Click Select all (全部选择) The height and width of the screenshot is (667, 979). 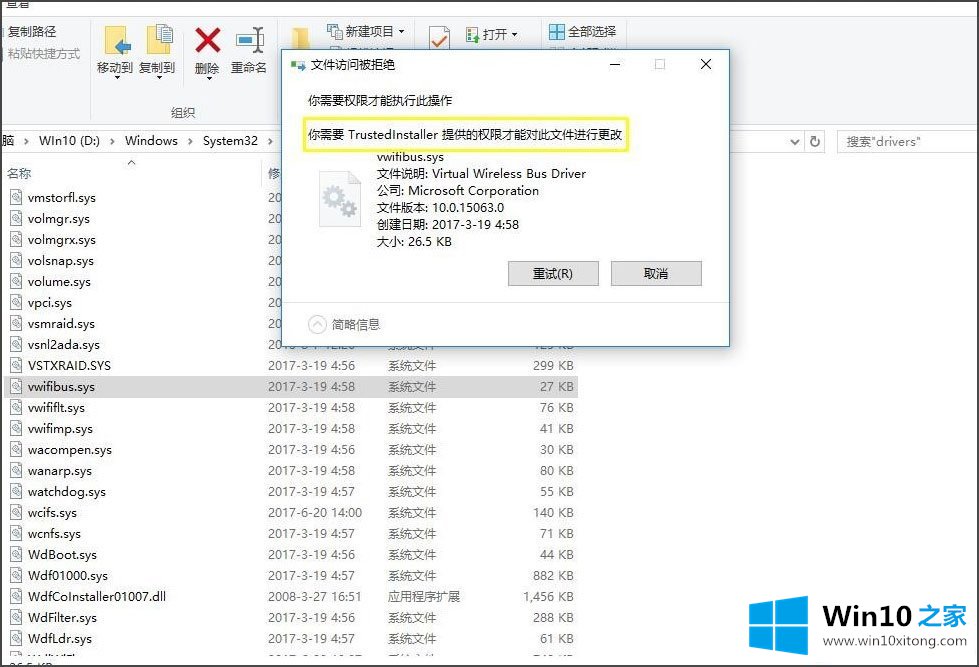click(582, 31)
